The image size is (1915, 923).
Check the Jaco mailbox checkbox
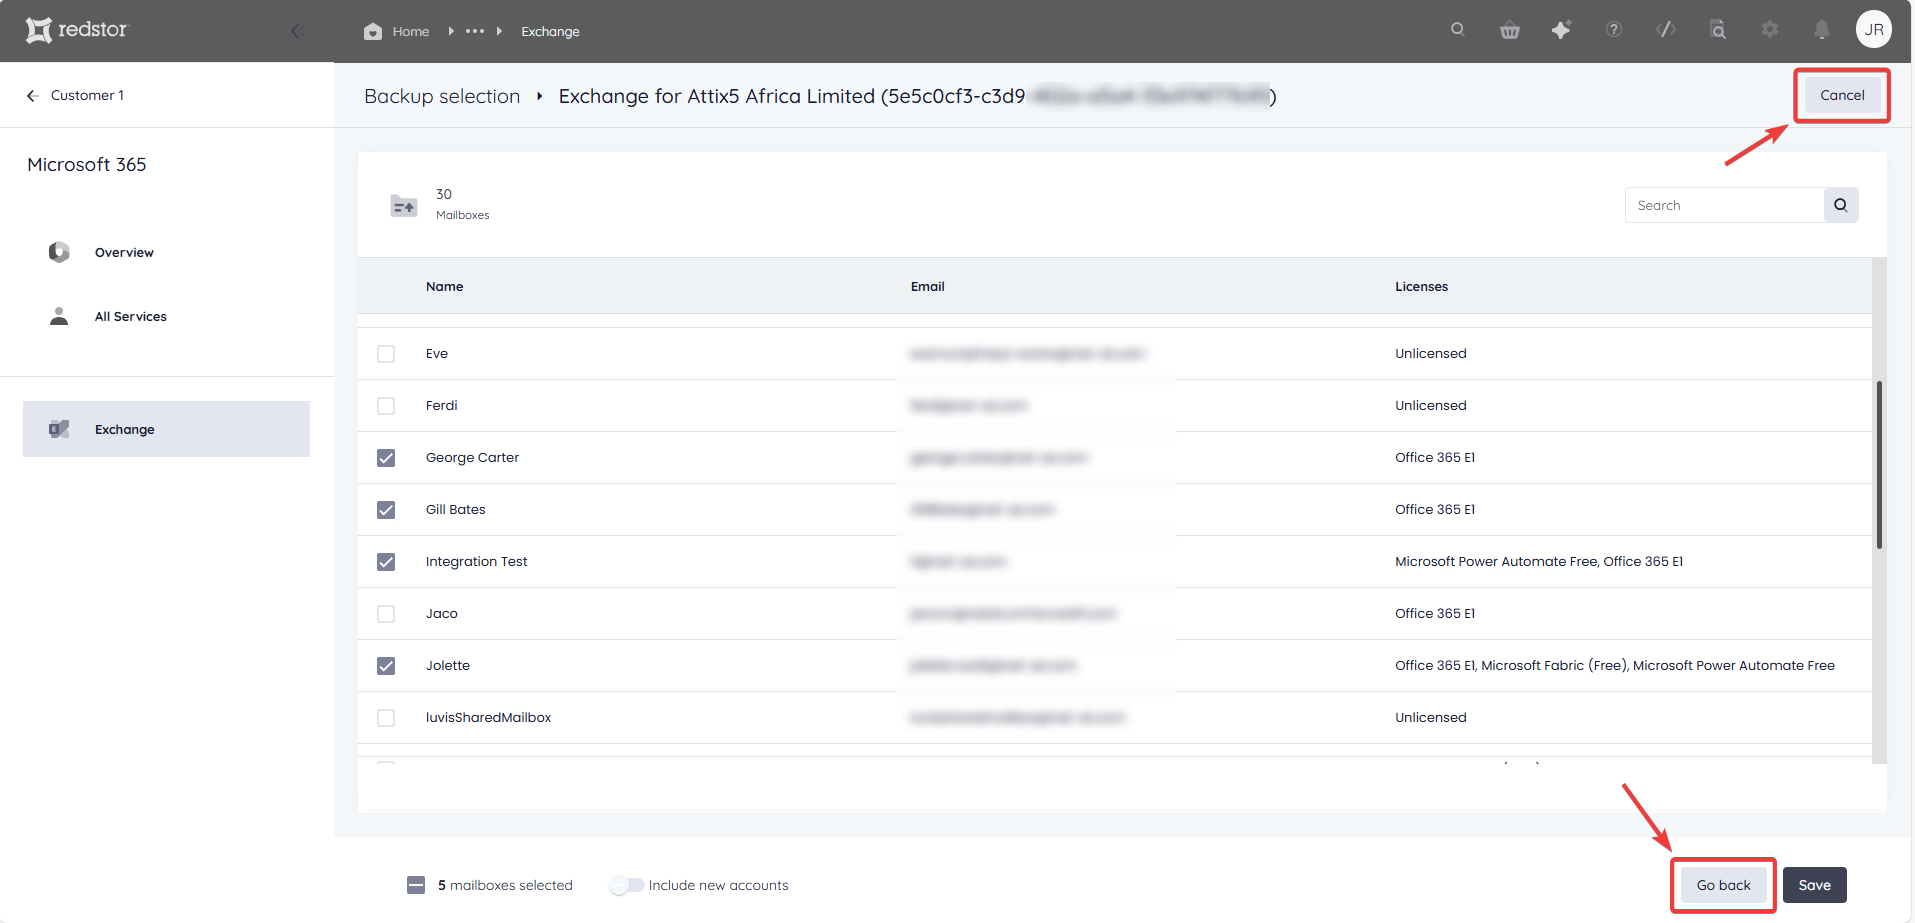[386, 614]
